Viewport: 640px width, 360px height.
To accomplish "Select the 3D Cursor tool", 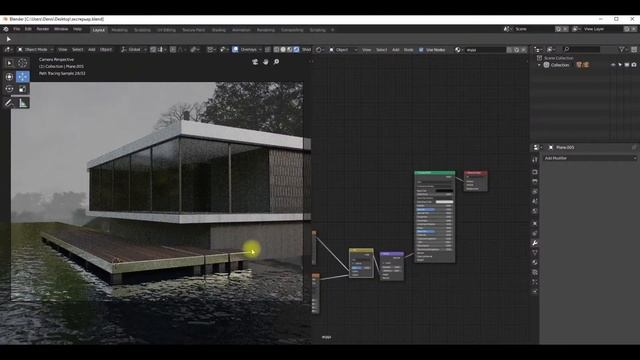I will point(22,63).
